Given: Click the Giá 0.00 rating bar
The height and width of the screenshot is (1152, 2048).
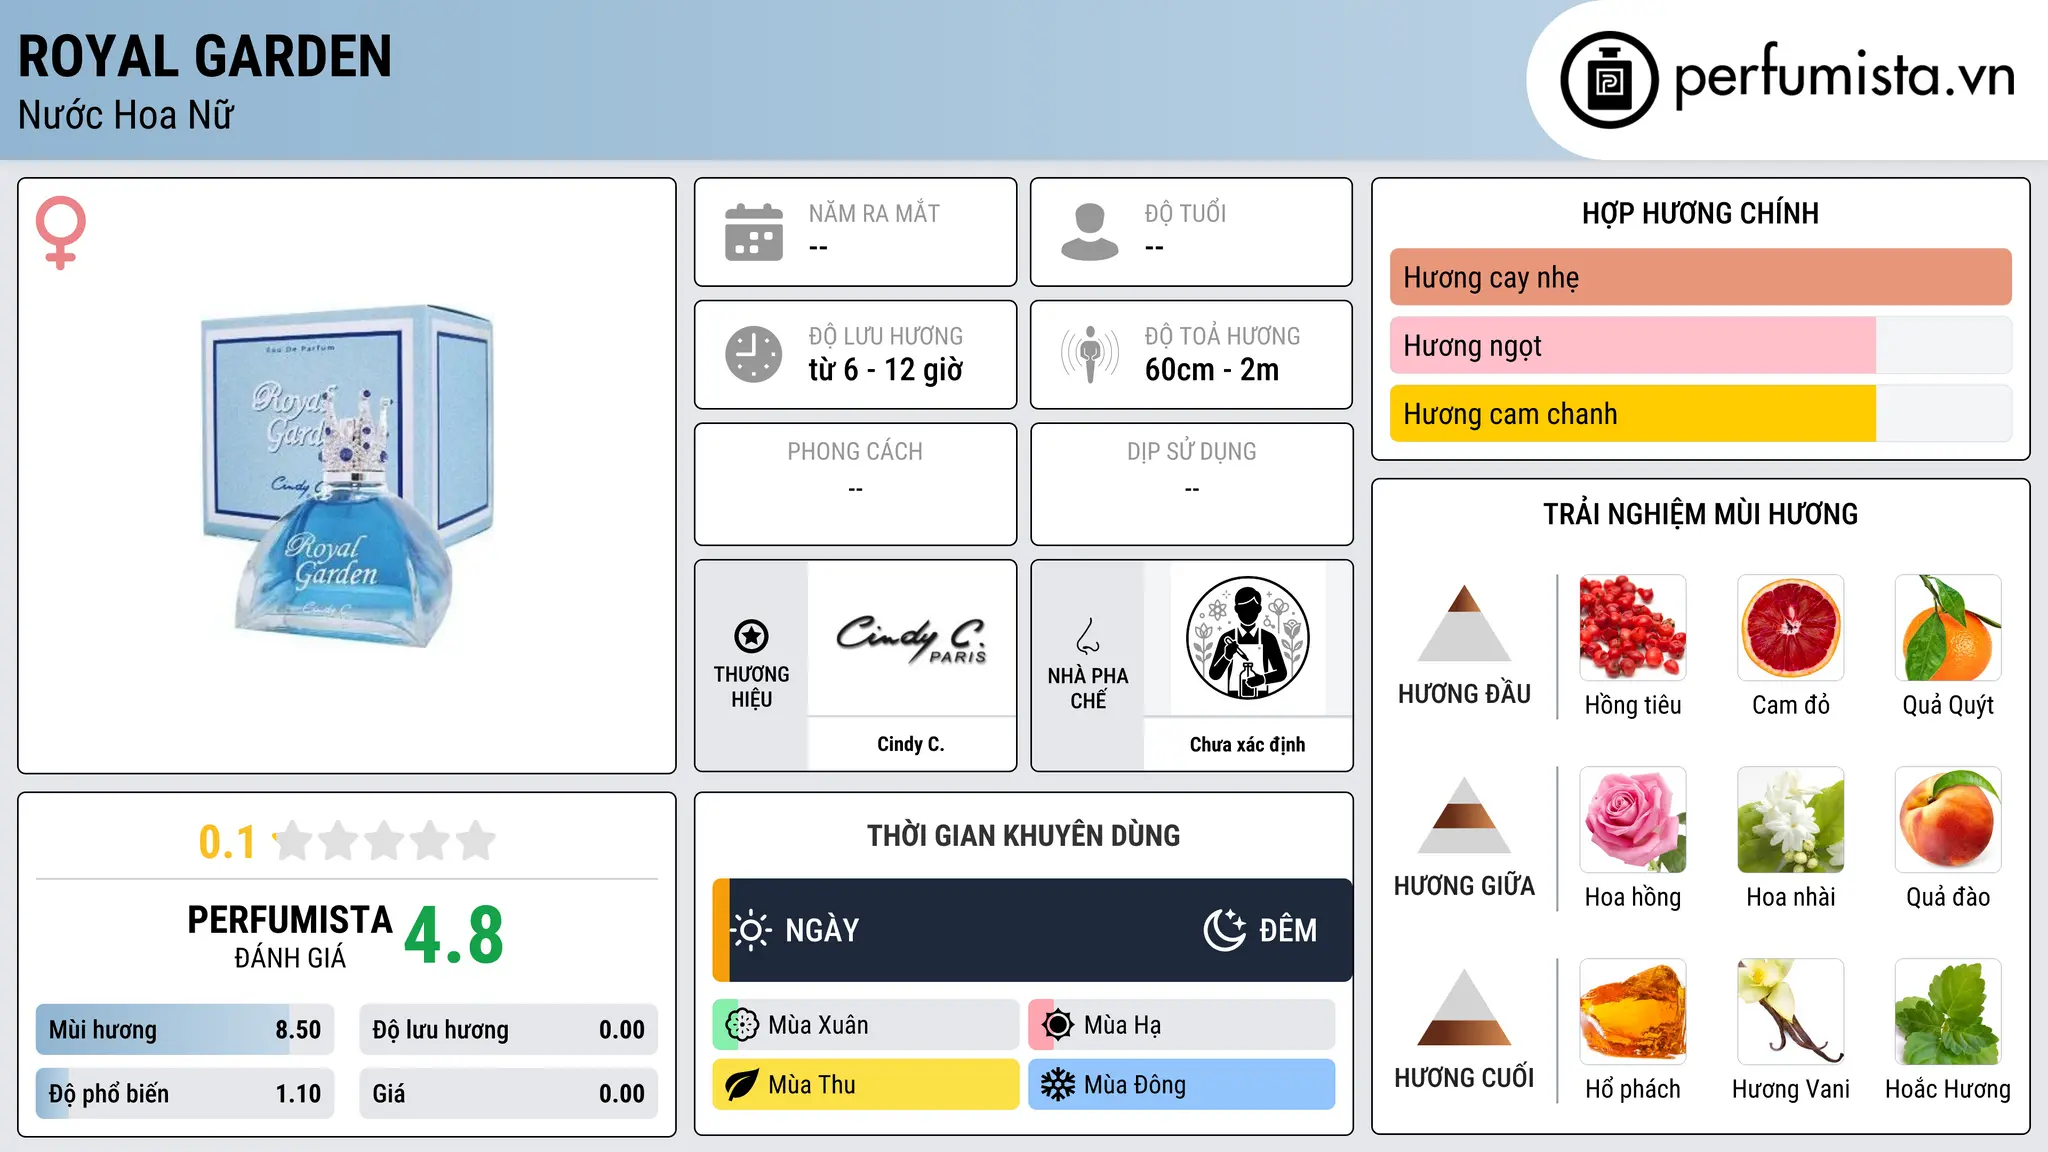Looking at the screenshot, I should pyautogui.click(x=509, y=1094).
